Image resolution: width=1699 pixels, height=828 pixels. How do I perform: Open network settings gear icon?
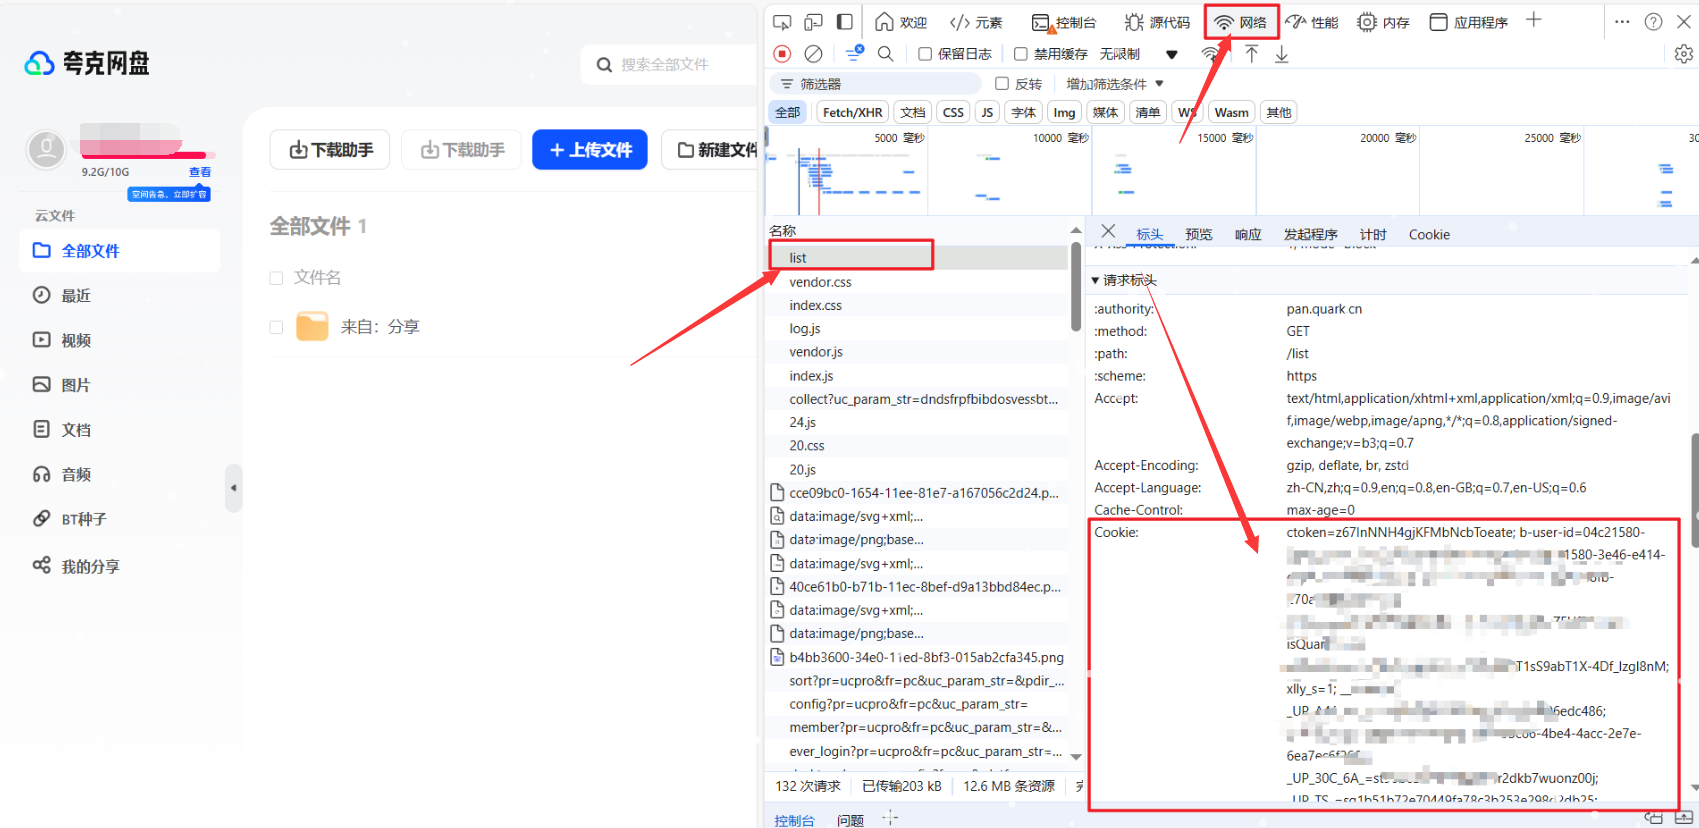pos(1683,54)
